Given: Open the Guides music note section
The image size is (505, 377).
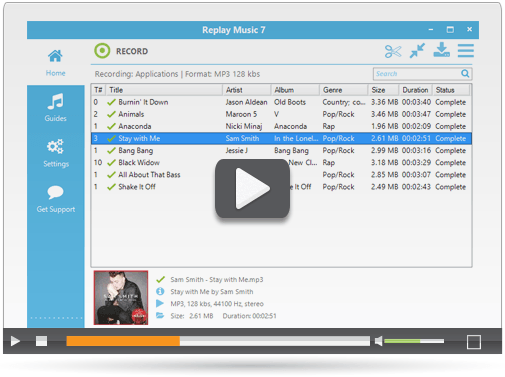Looking at the screenshot, I should (x=55, y=108).
